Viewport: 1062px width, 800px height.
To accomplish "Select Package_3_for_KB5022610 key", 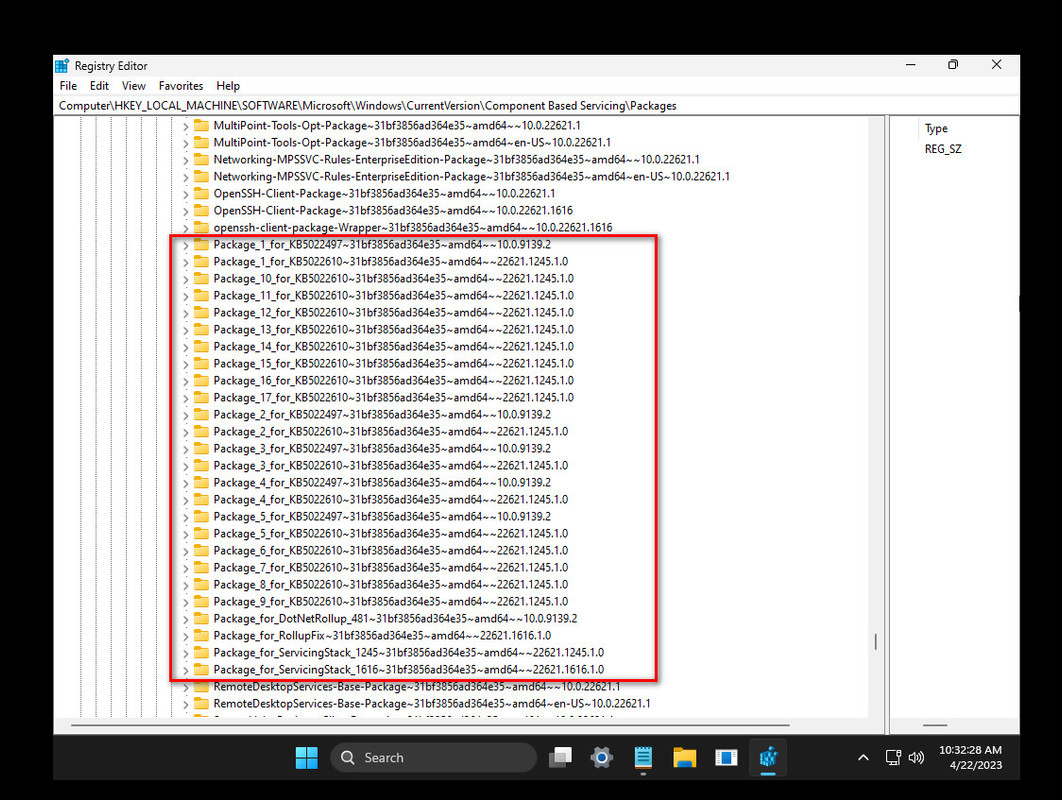I will (390, 465).
